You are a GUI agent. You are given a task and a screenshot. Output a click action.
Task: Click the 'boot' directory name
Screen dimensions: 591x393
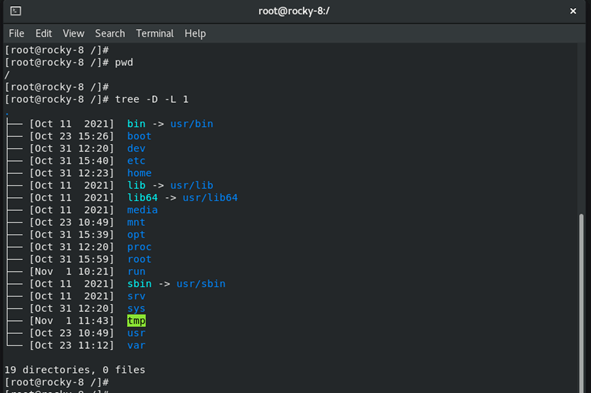tap(139, 136)
